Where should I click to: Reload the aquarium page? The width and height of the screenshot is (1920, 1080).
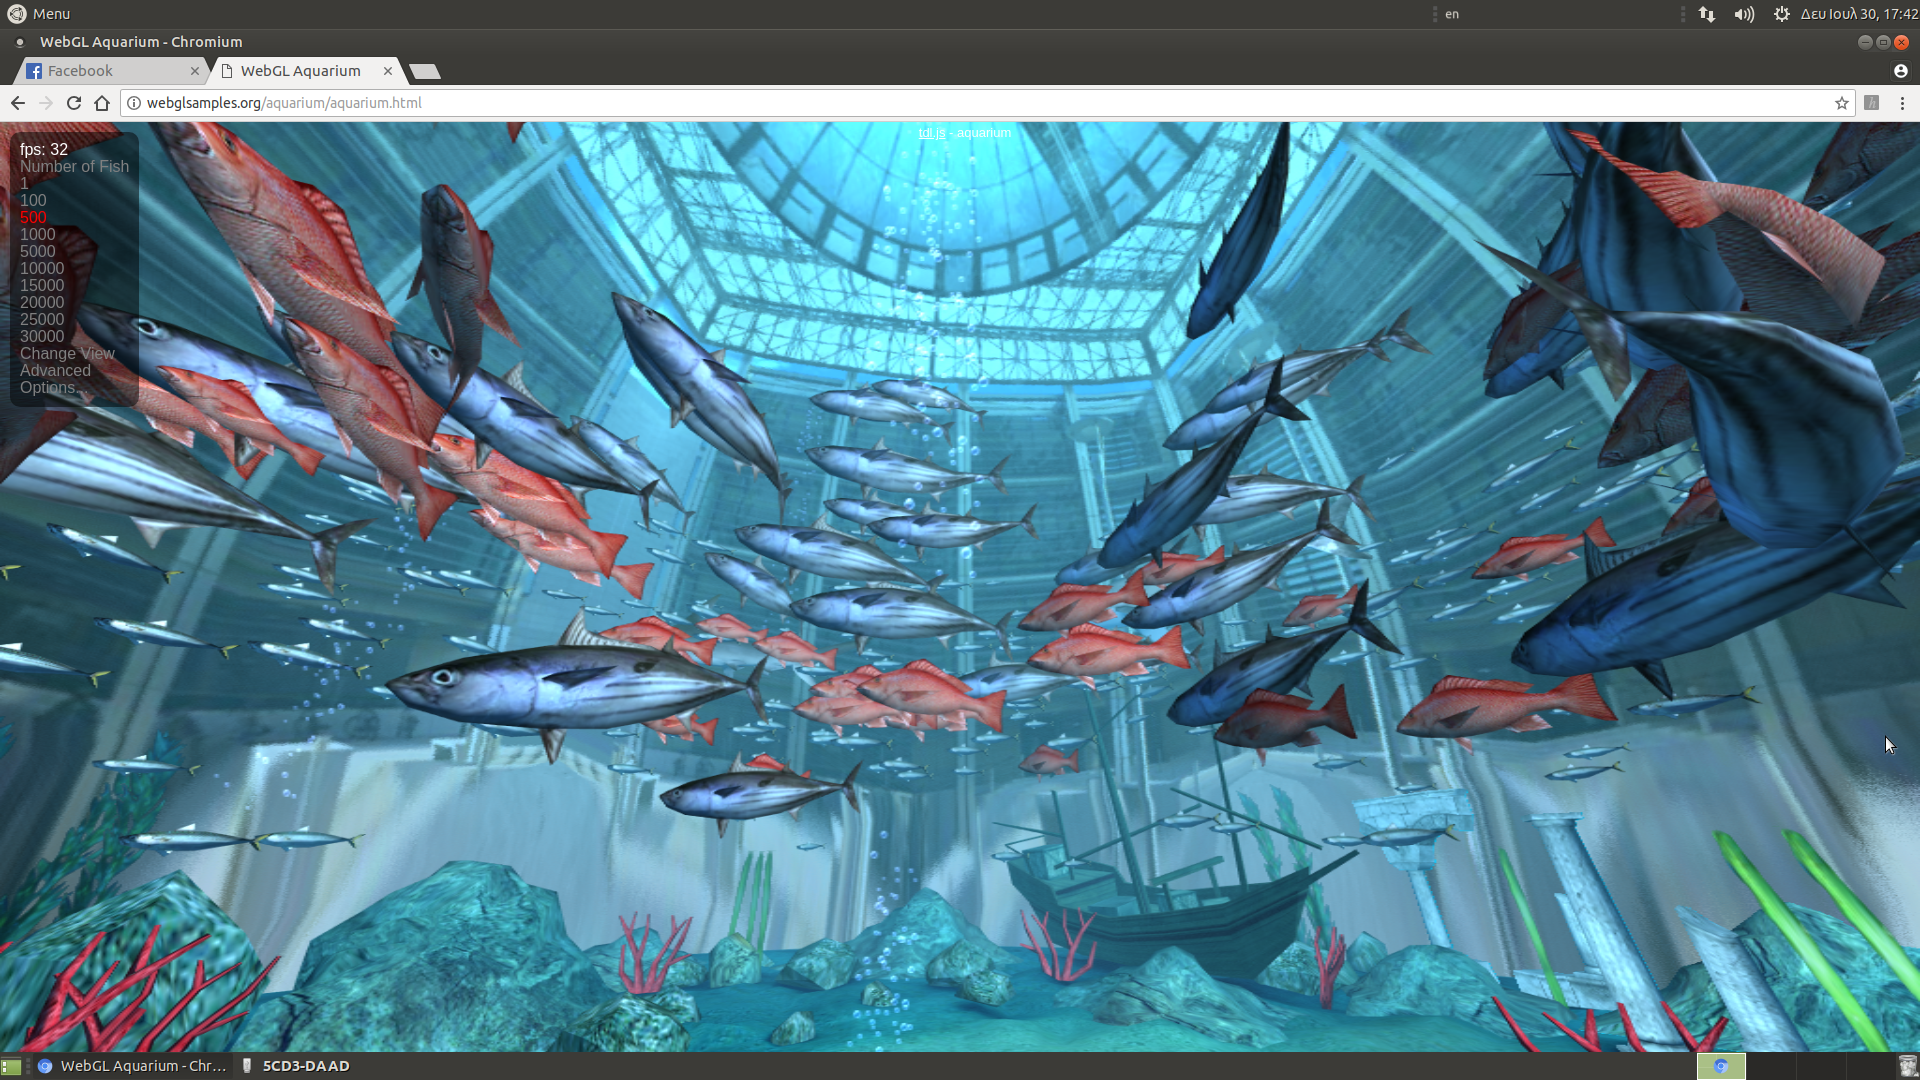(x=74, y=103)
